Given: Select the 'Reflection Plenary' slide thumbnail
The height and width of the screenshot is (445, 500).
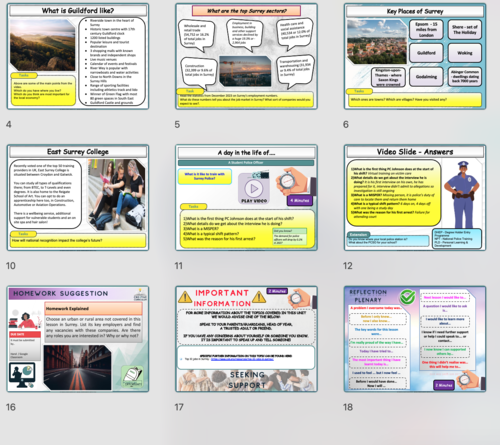Looking at the screenshot, I should (415, 339).
